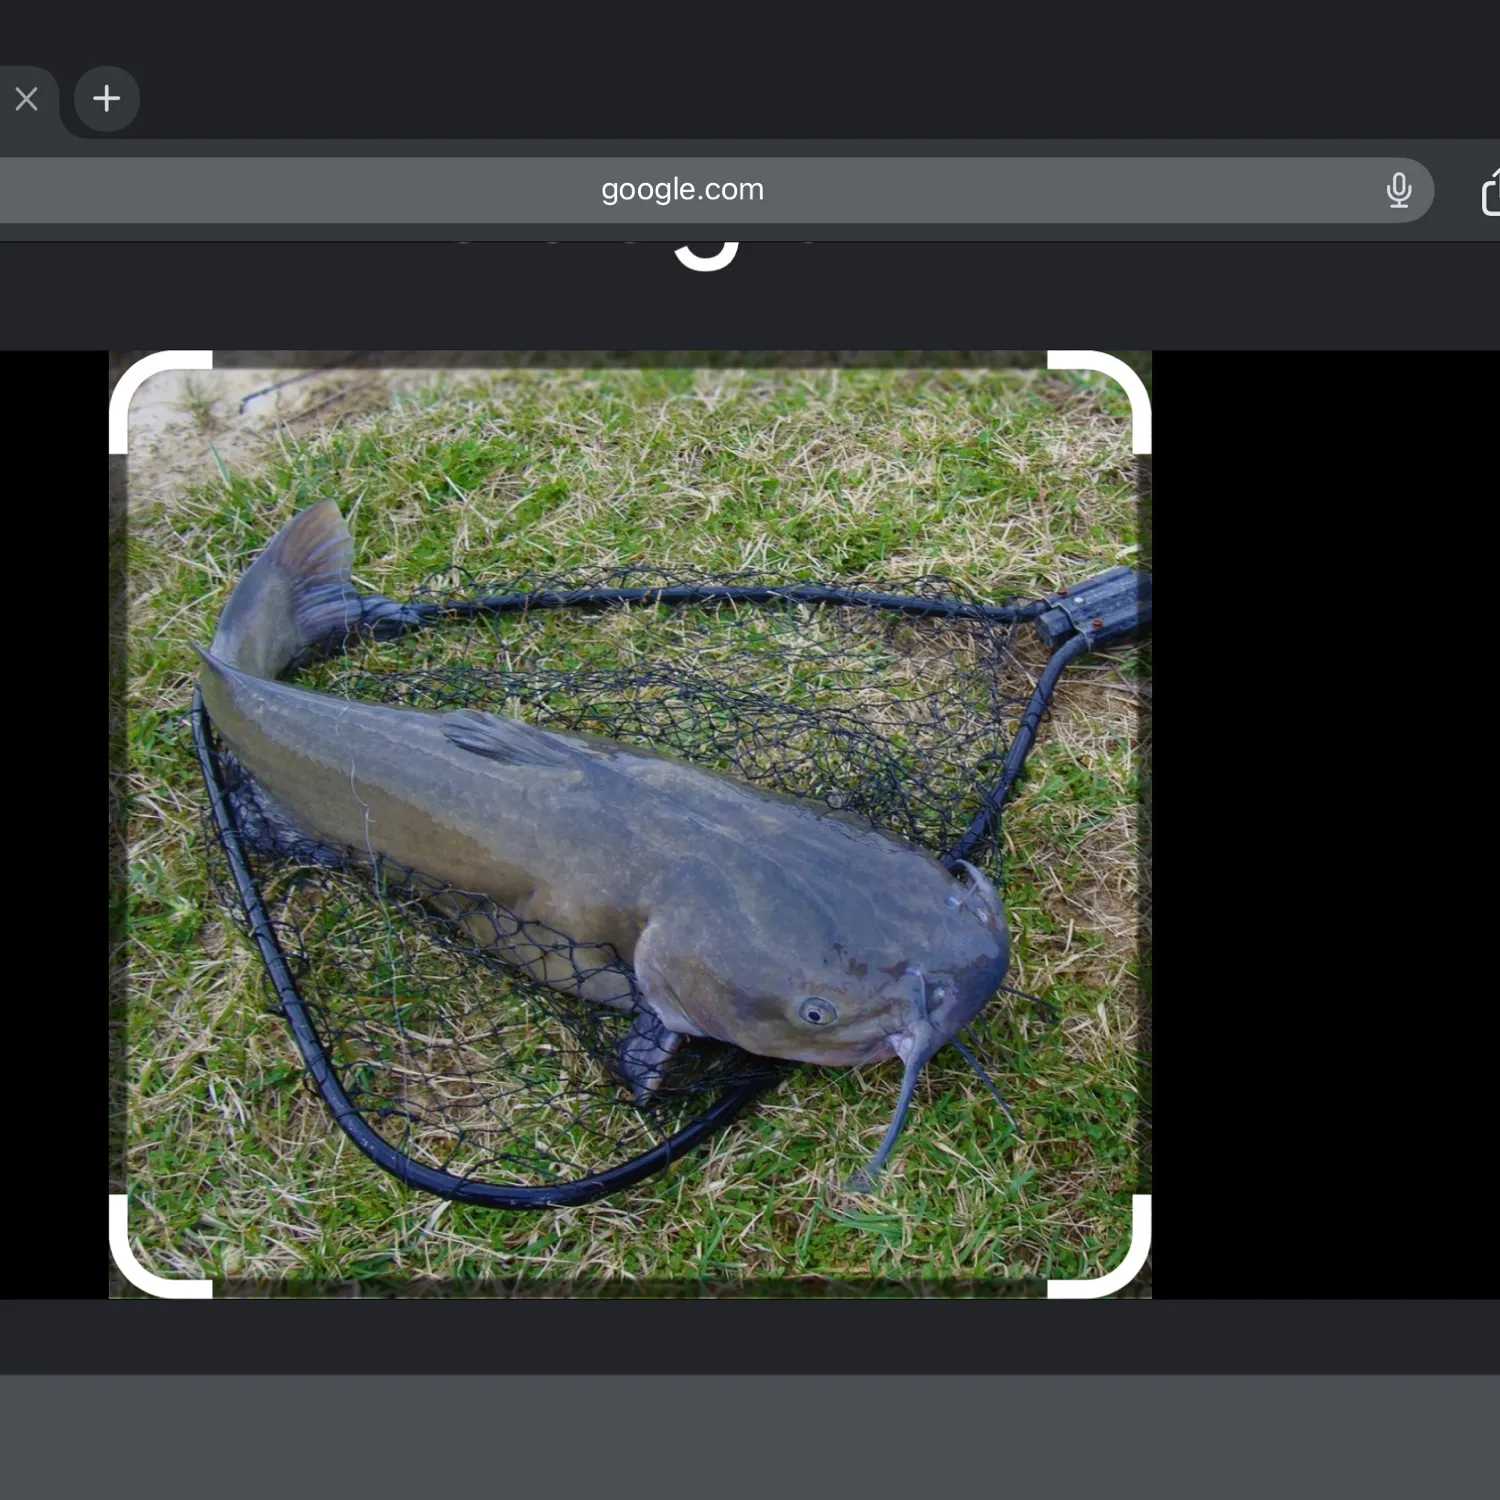The width and height of the screenshot is (1500, 1500).
Task: Grab the top-right crop corner handle
Action: click(1100, 401)
